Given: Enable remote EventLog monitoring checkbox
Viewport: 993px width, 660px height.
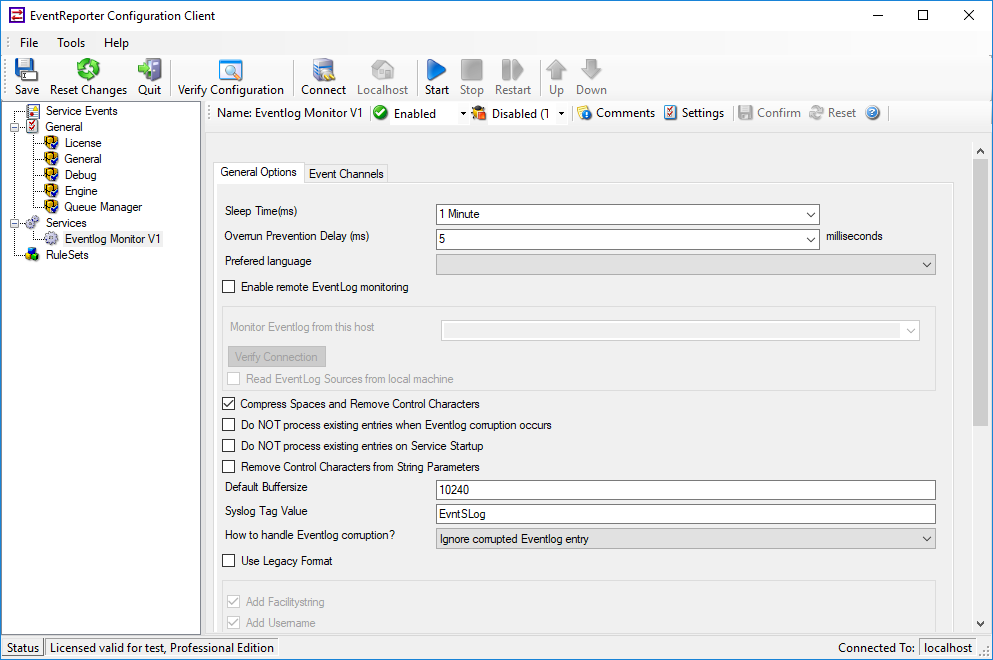Looking at the screenshot, I should [x=229, y=287].
